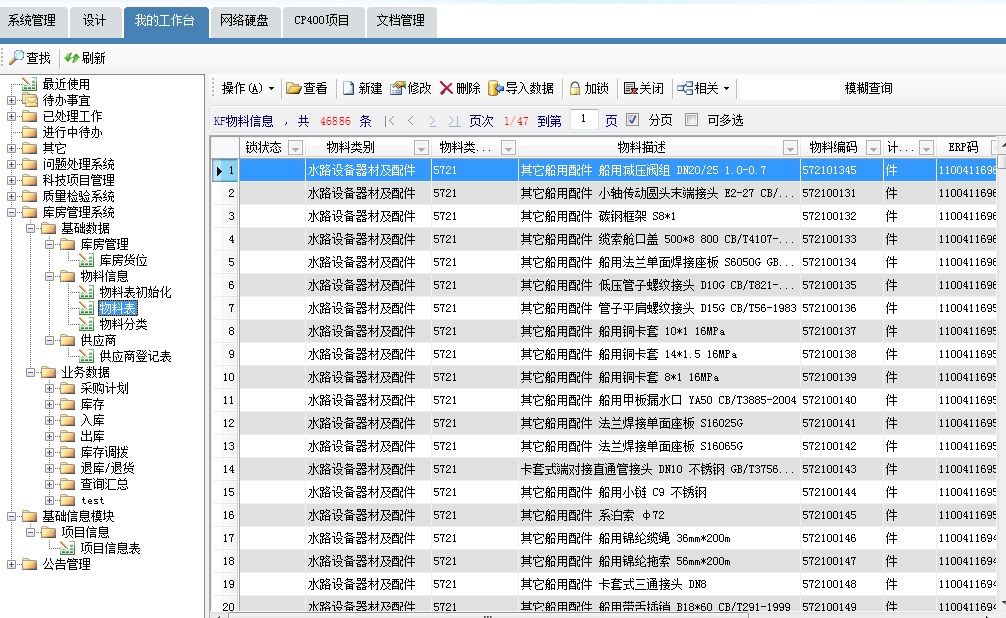Switch to the 网络硬盘 tab
Image resolution: width=1006 pixels, height=618 pixels.
point(244,20)
